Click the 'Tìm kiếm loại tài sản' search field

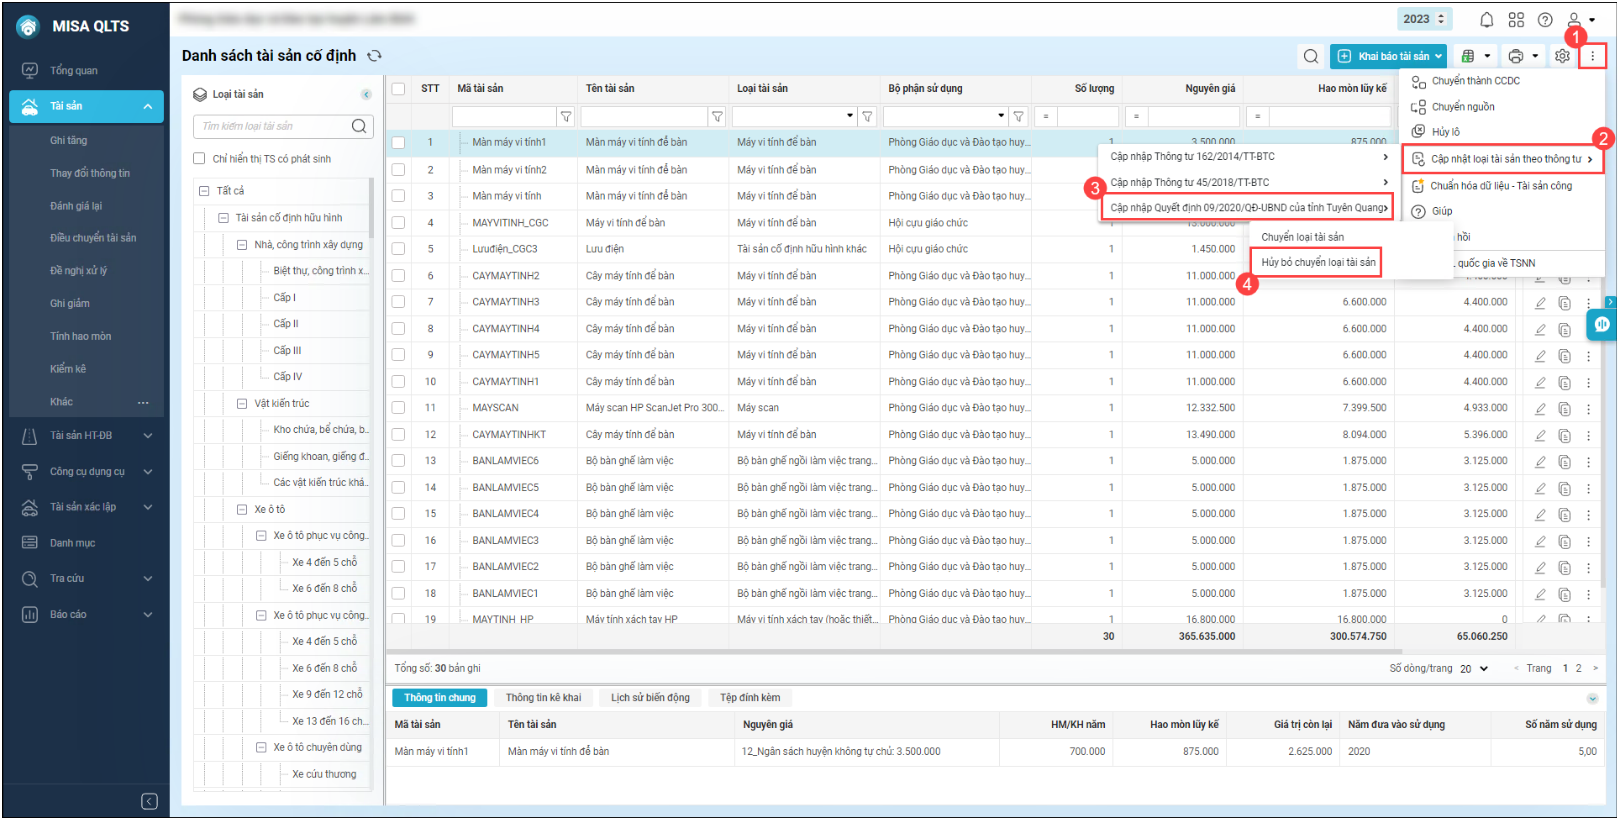[x=272, y=126]
